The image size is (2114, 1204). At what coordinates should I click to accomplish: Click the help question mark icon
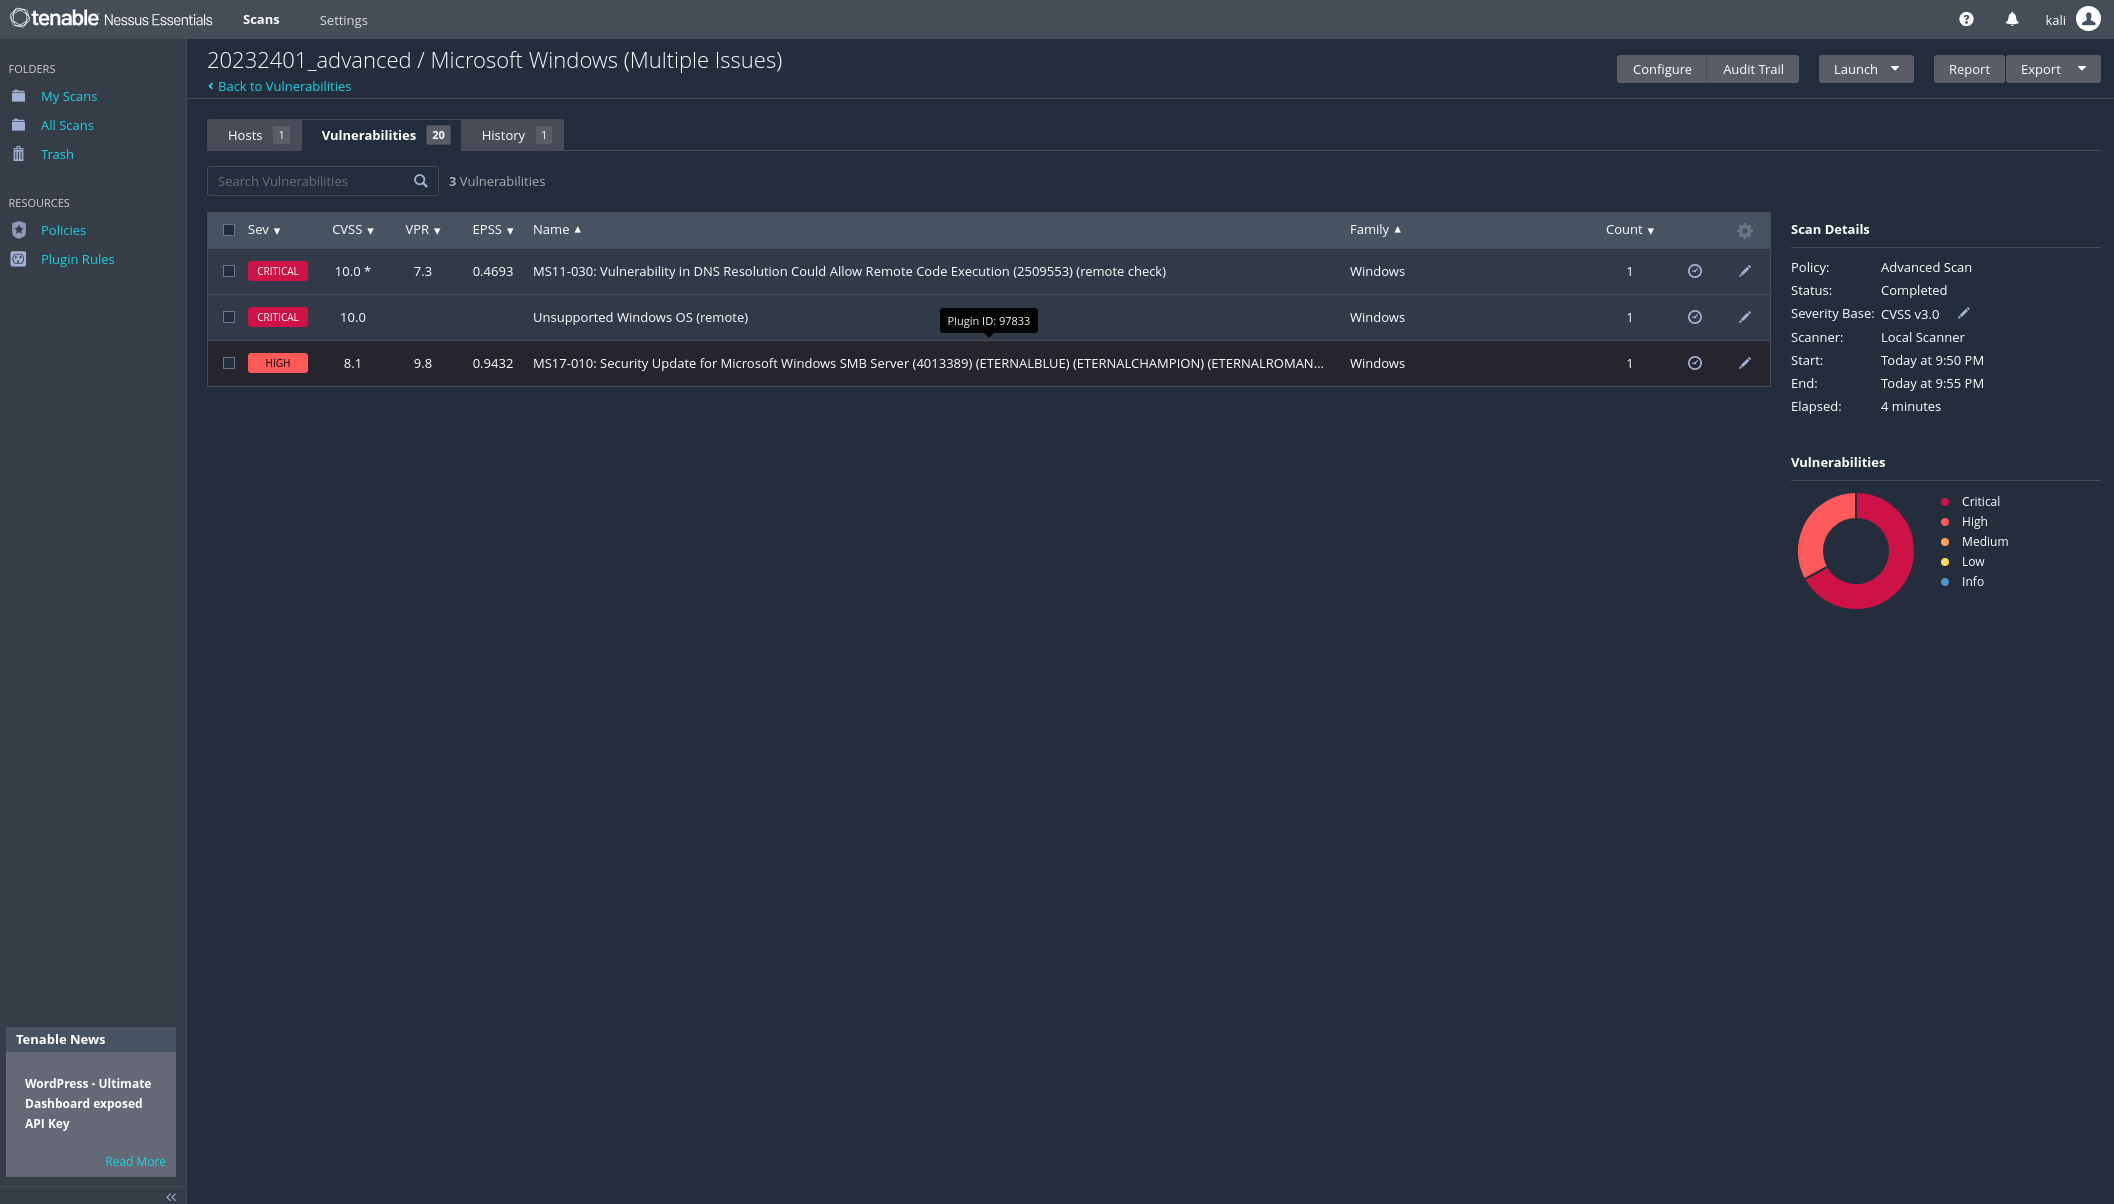tap(1966, 19)
